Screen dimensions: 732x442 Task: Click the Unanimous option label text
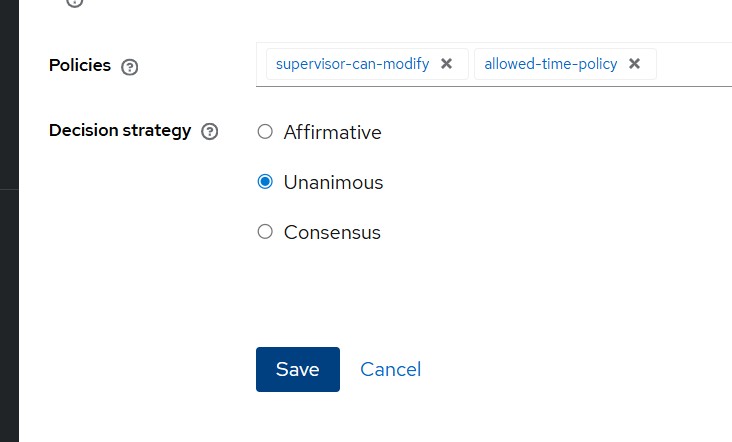point(333,183)
